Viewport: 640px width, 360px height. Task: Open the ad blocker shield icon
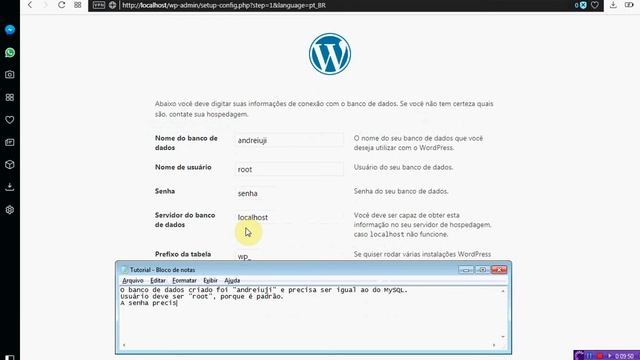click(583, 5)
